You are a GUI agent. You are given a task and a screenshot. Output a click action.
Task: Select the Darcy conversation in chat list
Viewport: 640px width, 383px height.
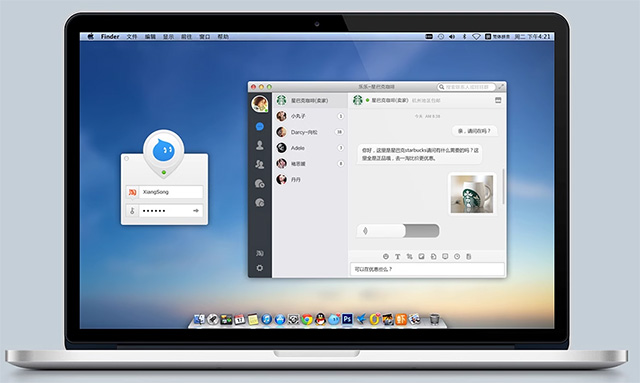tap(310, 132)
